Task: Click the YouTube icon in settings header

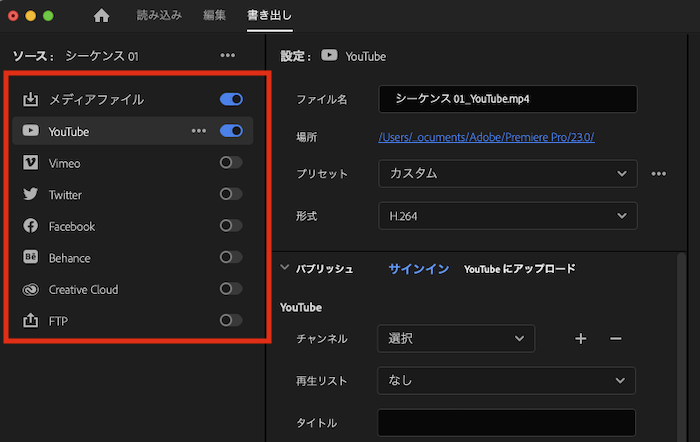Action: point(329,55)
